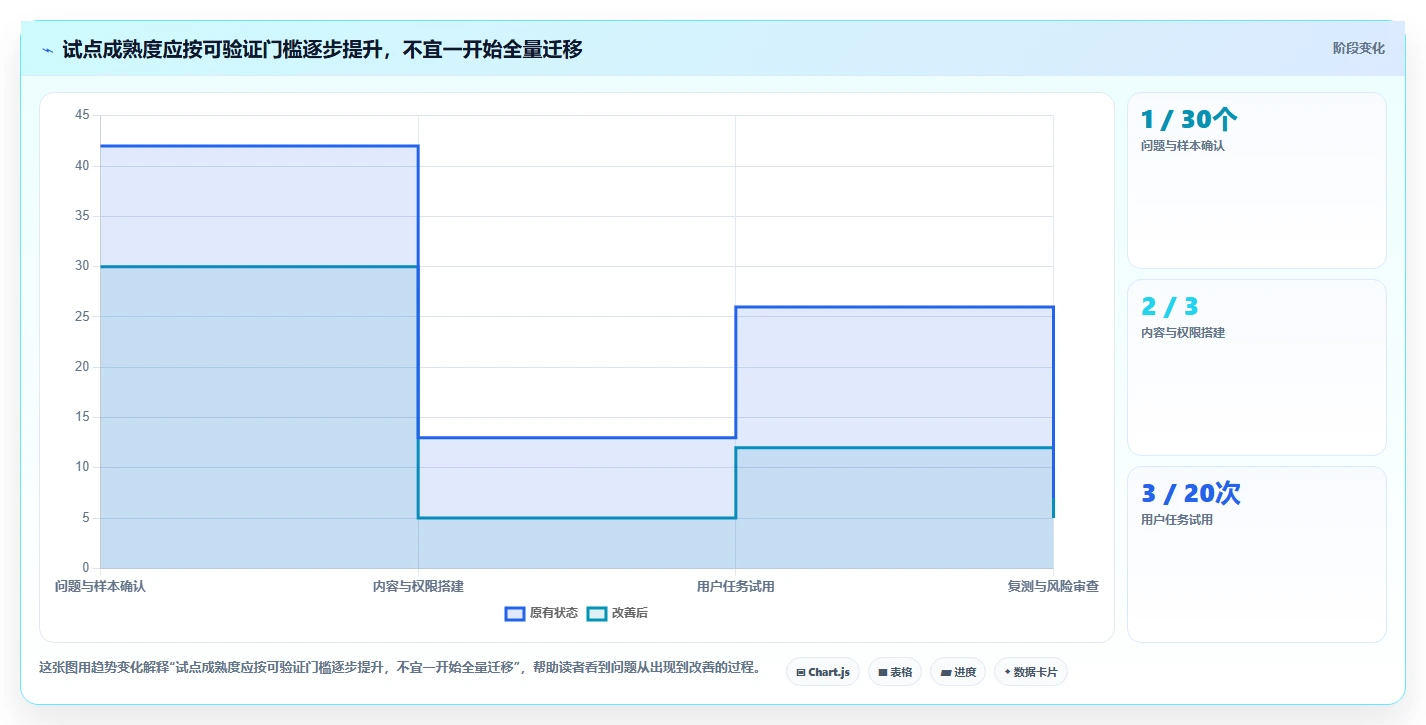
Task: Click the 问题与样本确认 caption in first card
Action: pos(1183,146)
